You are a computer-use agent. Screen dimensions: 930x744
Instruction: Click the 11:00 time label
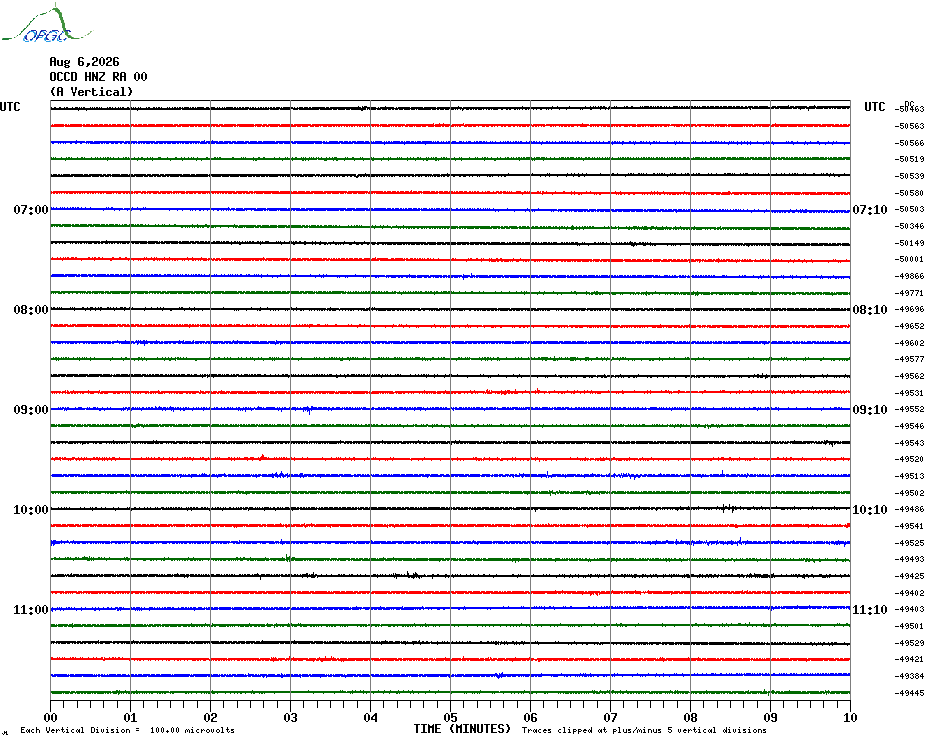coord(31,610)
